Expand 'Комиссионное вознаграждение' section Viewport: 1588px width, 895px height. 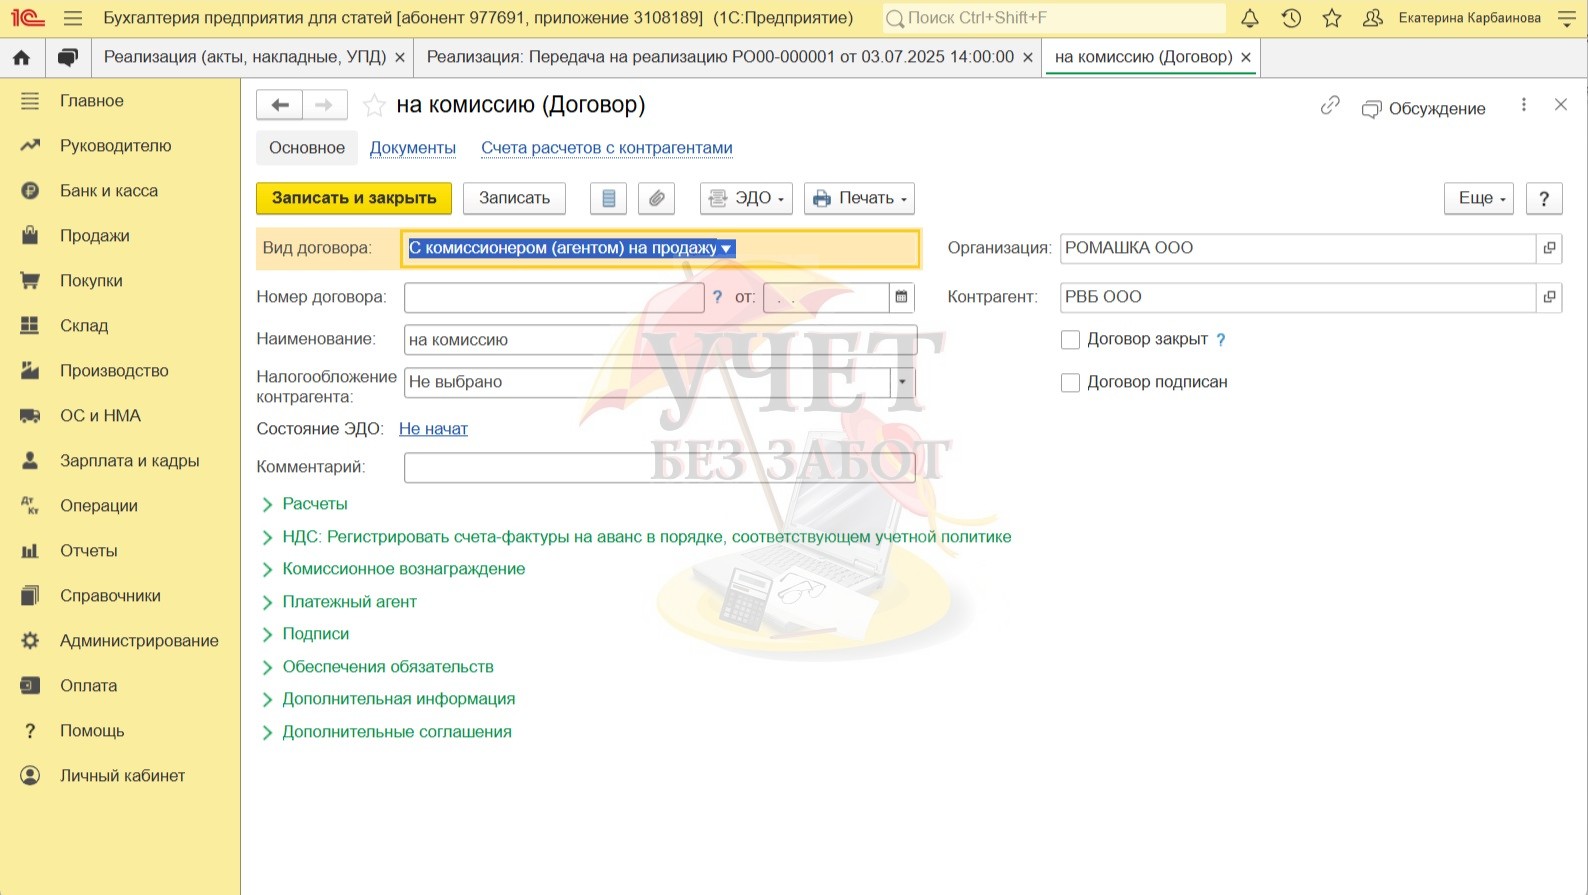tap(403, 569)
